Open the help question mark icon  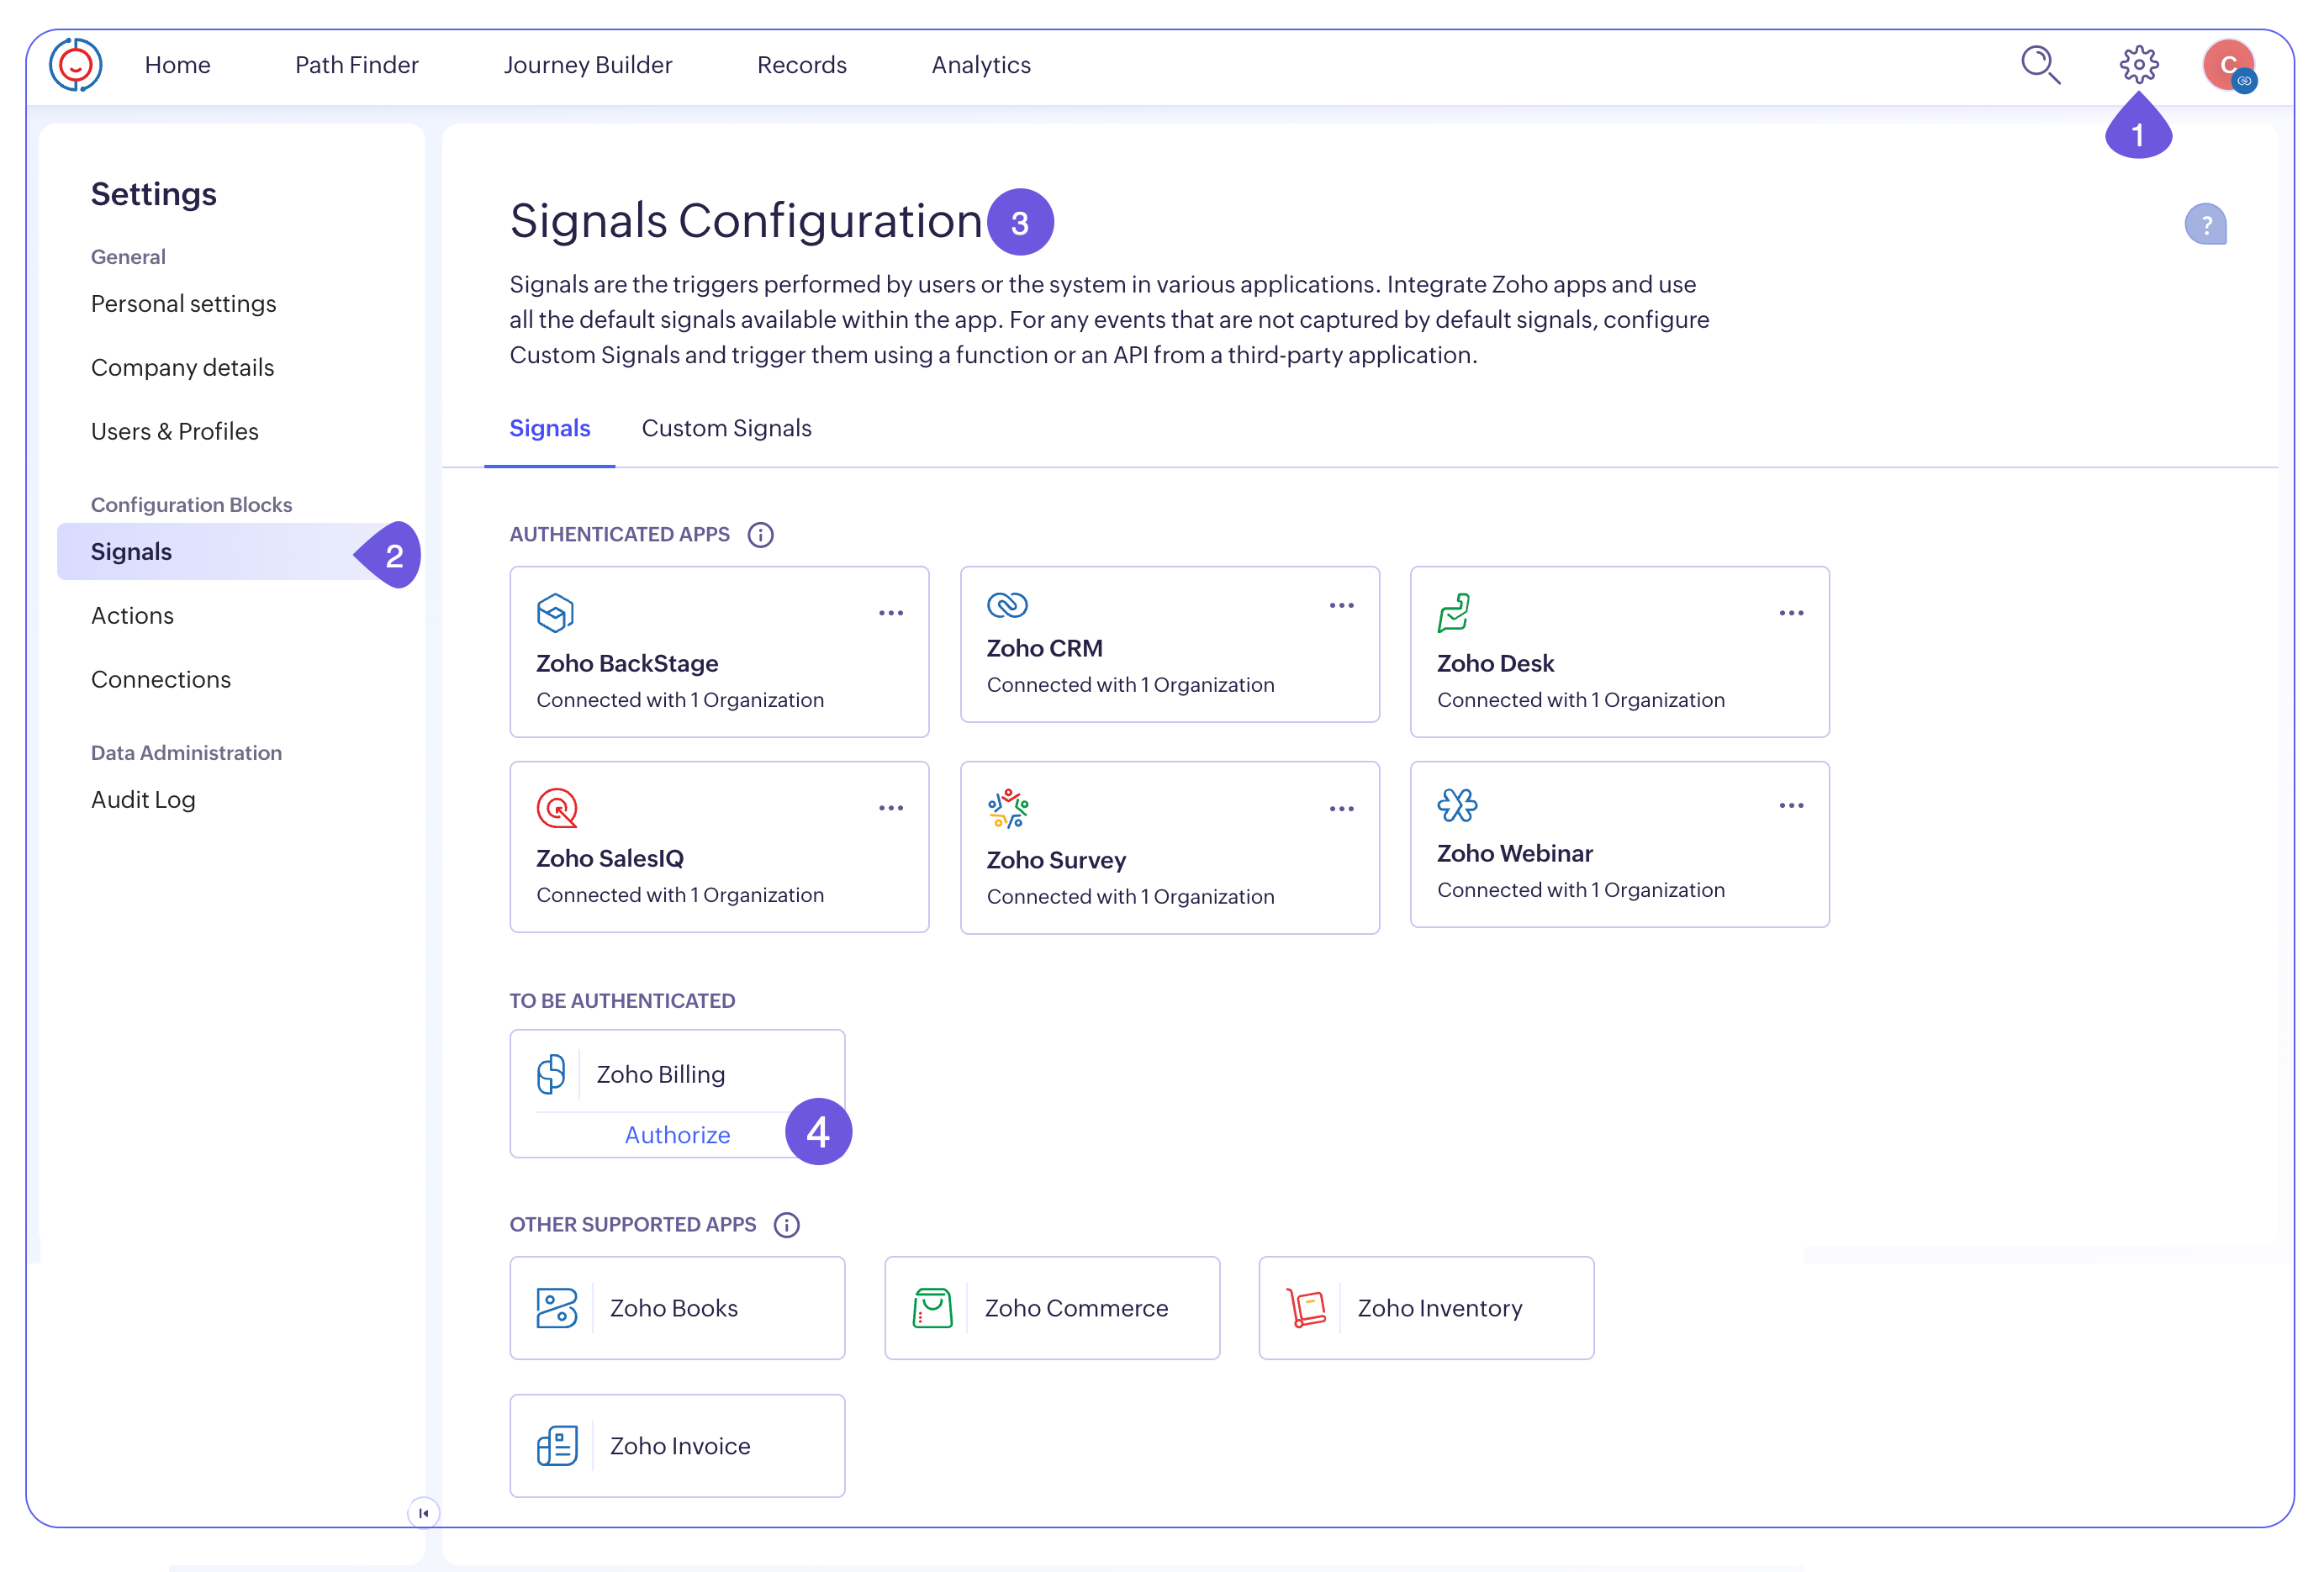coord(2205,224)
